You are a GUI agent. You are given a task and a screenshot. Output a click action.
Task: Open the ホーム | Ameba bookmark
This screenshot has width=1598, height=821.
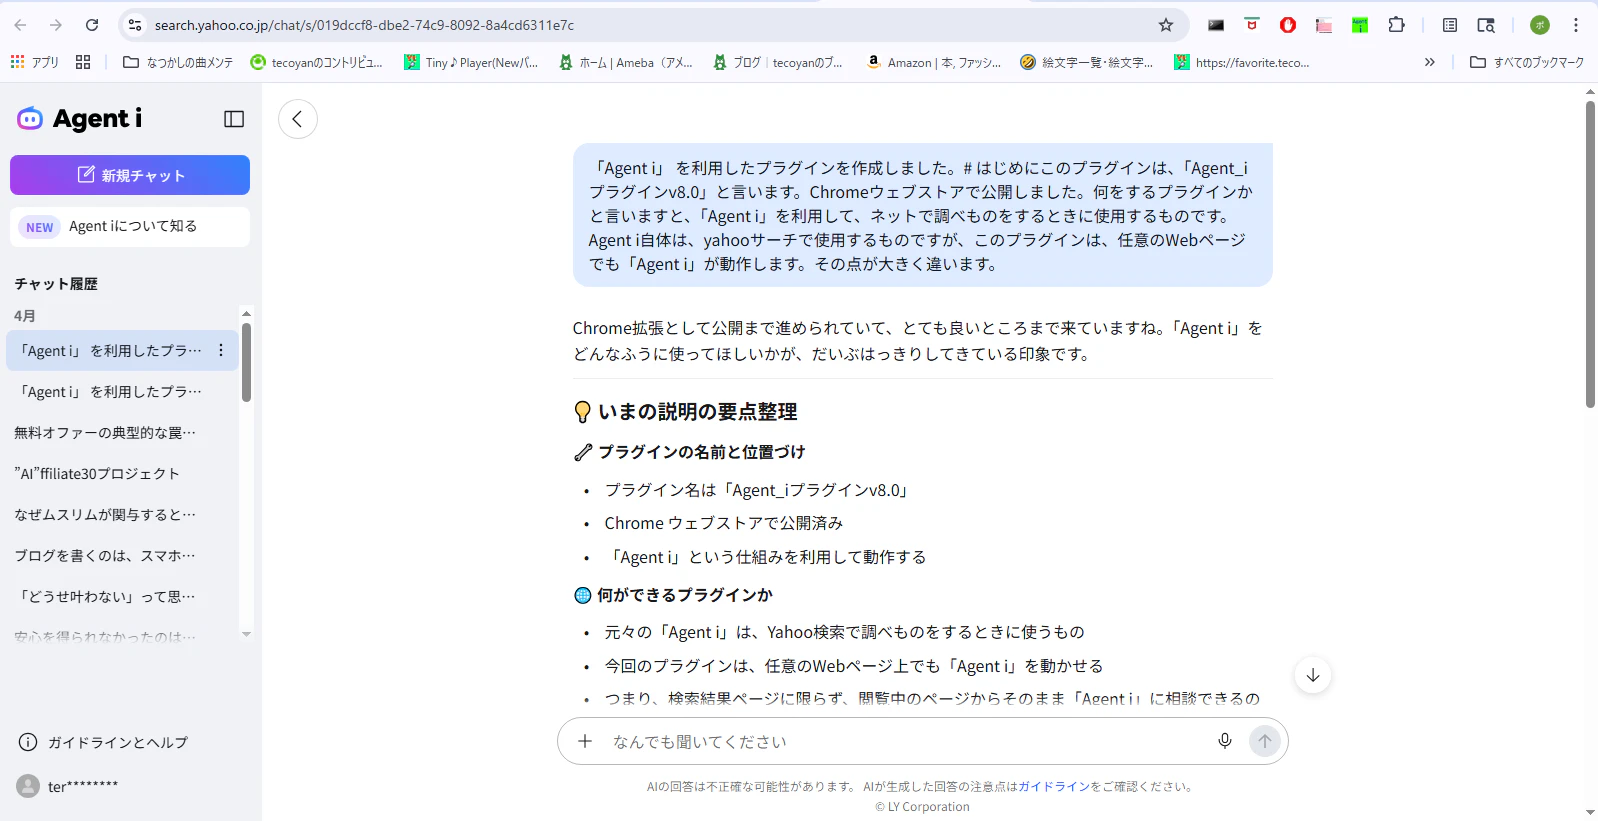625,62
